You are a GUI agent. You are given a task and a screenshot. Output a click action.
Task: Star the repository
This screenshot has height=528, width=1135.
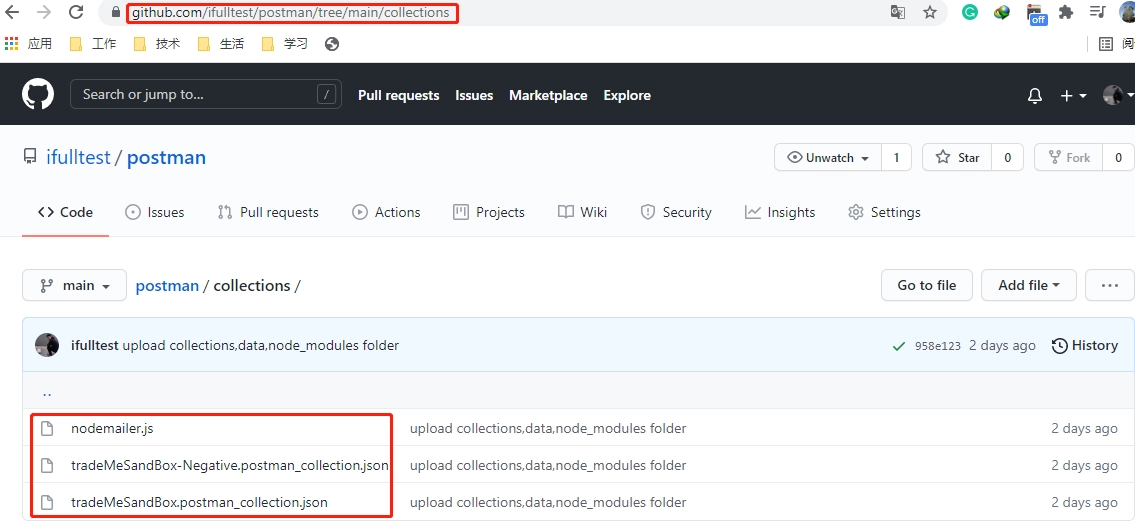pos(958,157)
